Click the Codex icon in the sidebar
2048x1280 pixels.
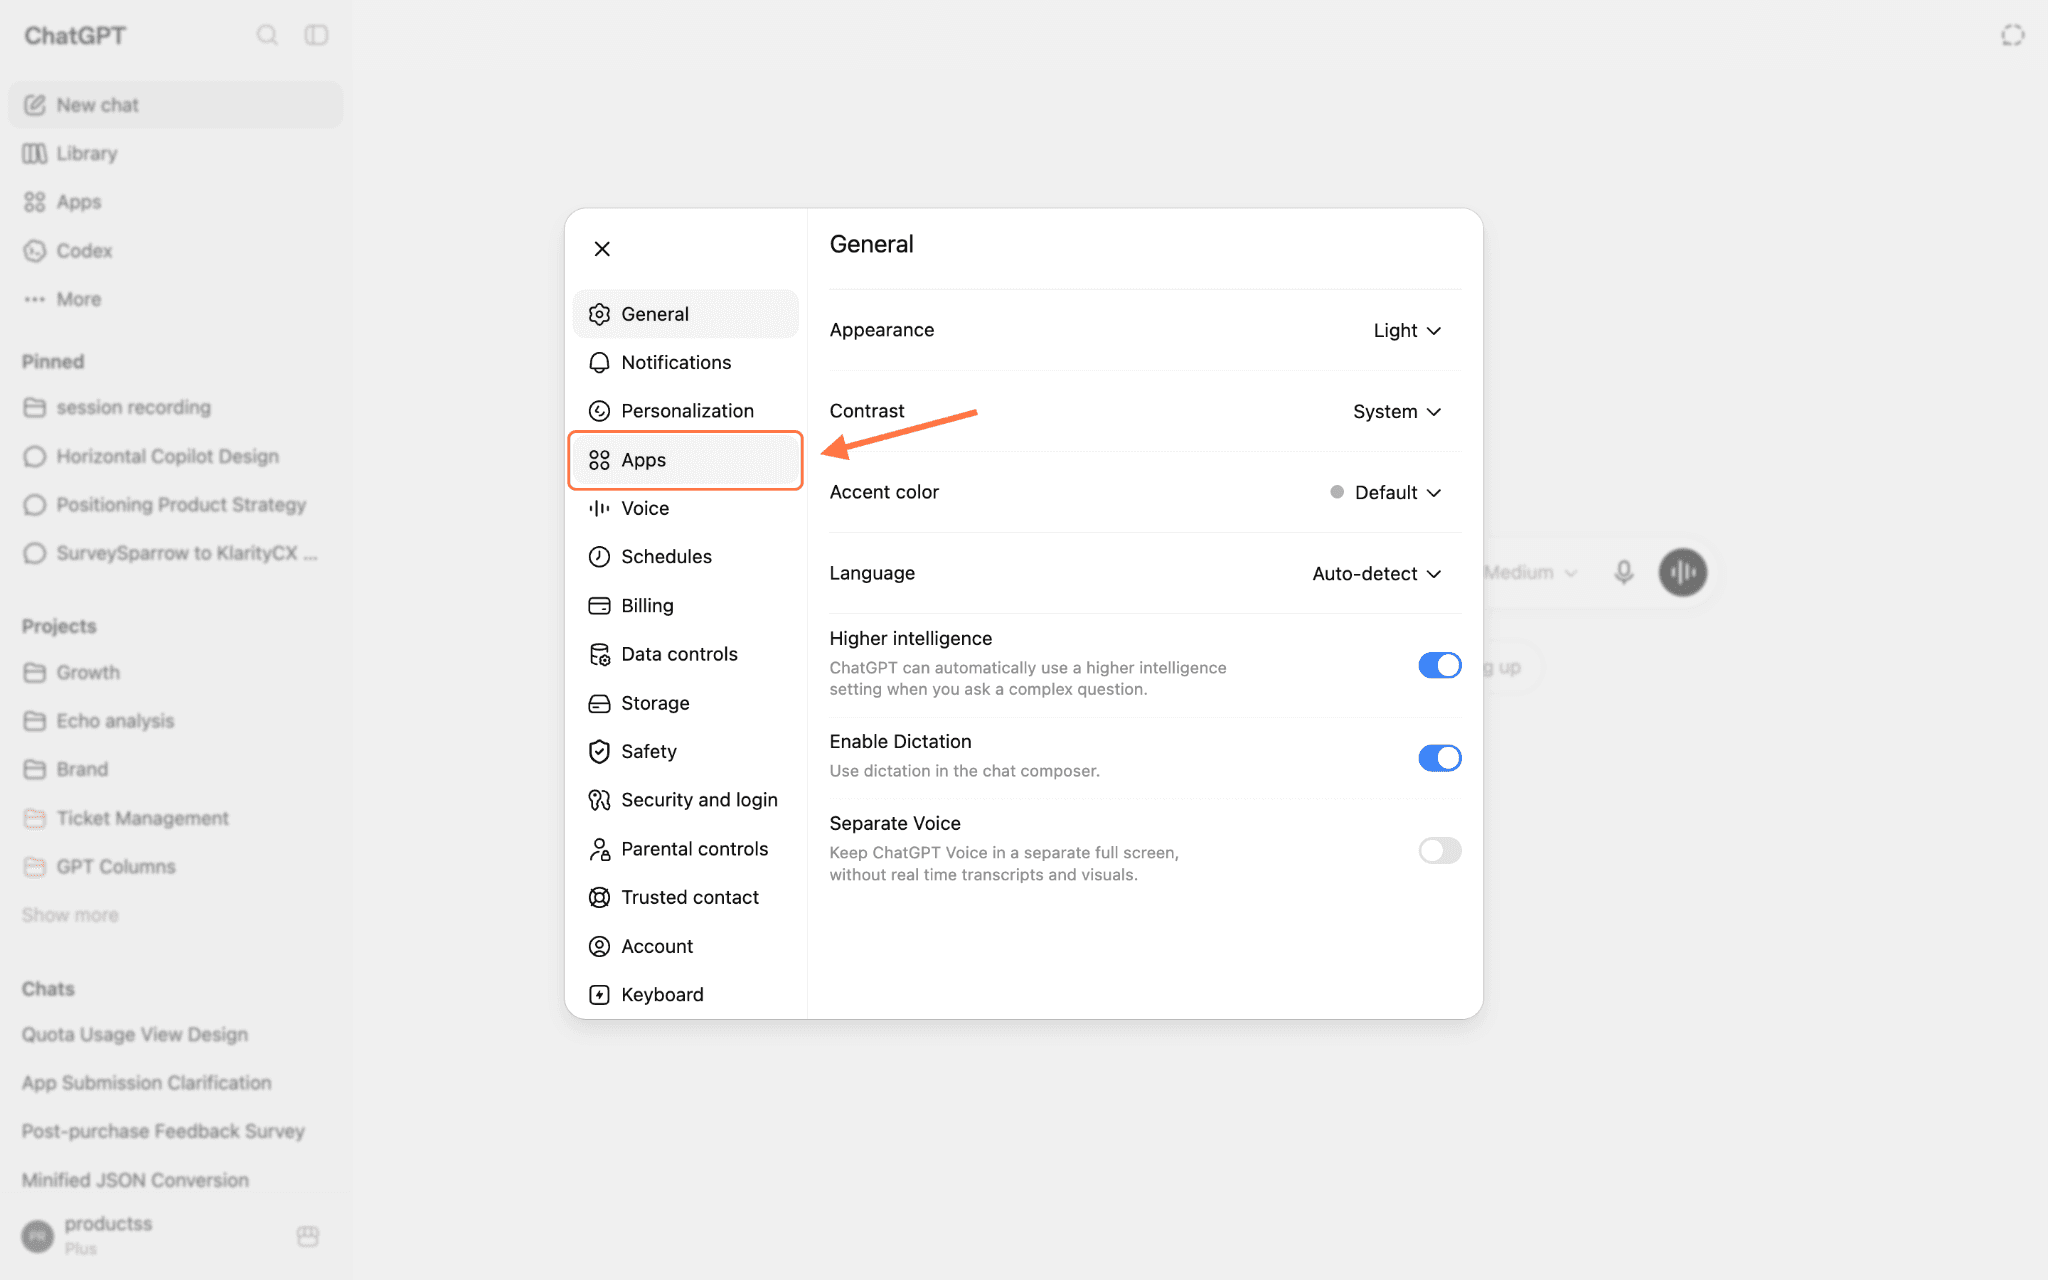click(35, 251)
